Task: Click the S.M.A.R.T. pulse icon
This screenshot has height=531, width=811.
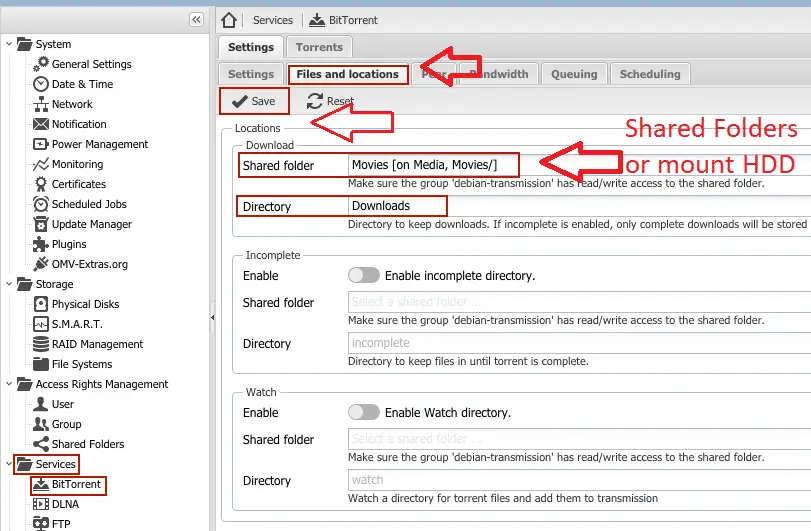Action: point(41,324)
